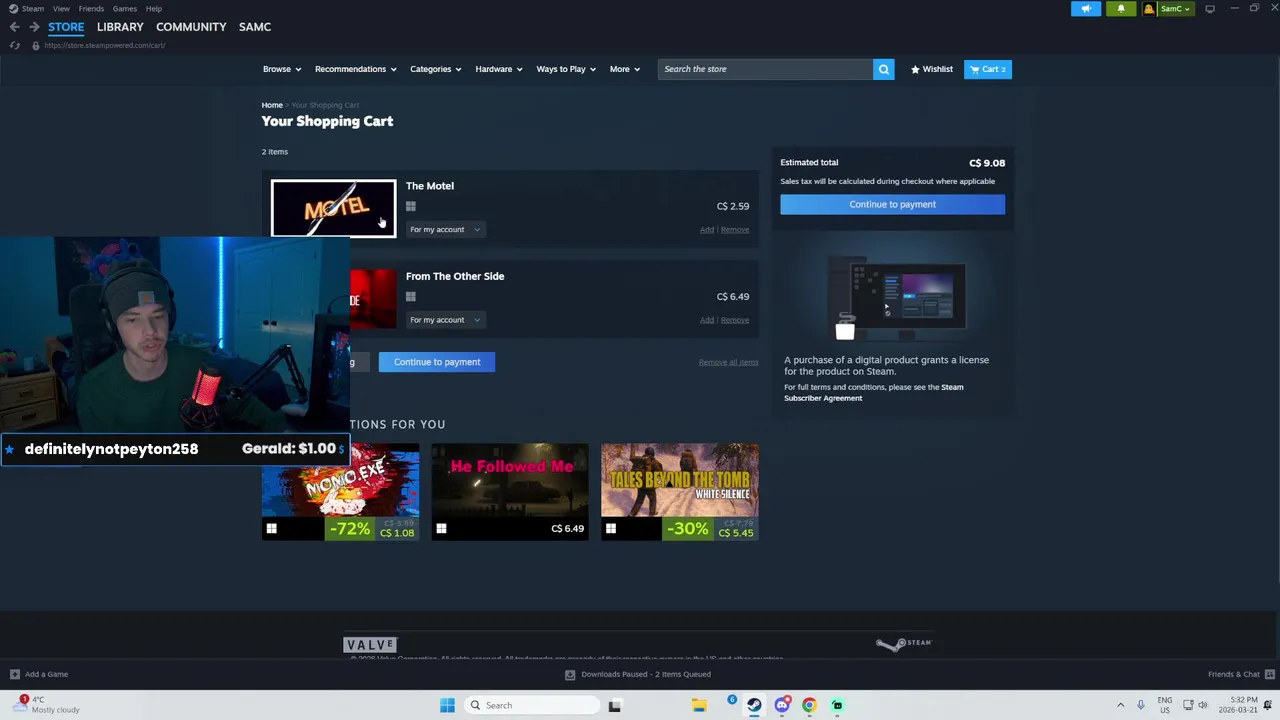The image size is (1280, 720).
Task: Show hidden tray icons chevron
Action: (x=1120, y=705)
